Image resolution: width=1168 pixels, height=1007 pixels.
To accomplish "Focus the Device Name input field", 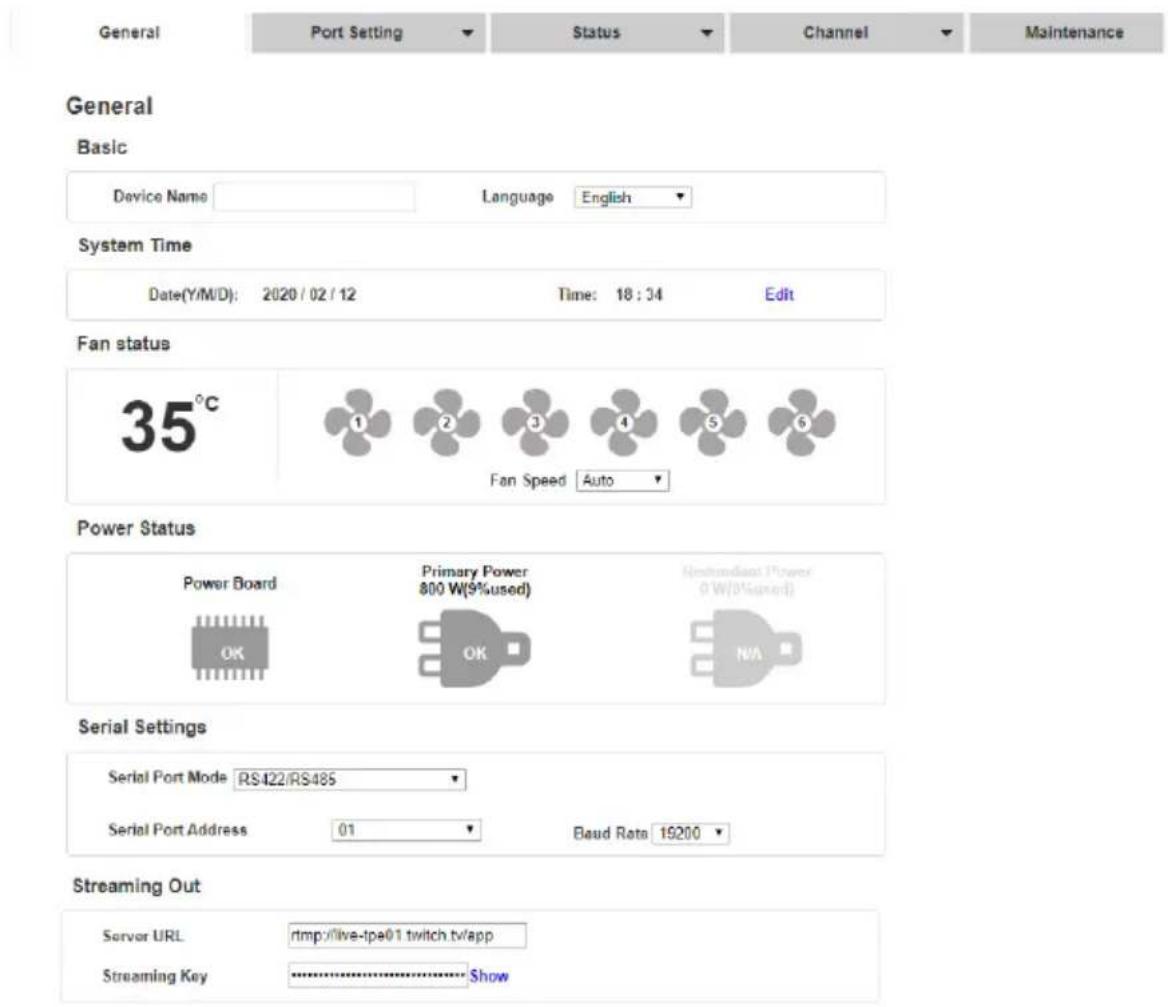I will pyautogui.click(x=314, y=197).
